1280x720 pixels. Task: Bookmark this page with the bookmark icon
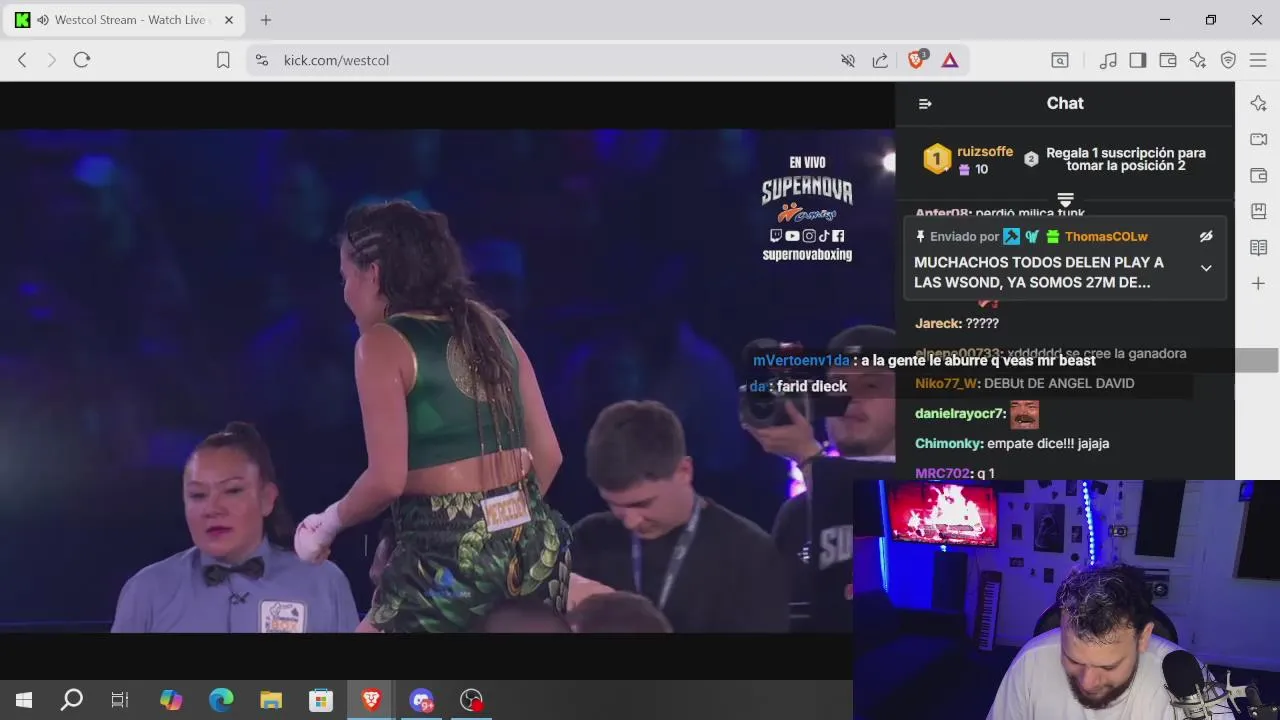(x=223, y=60)
